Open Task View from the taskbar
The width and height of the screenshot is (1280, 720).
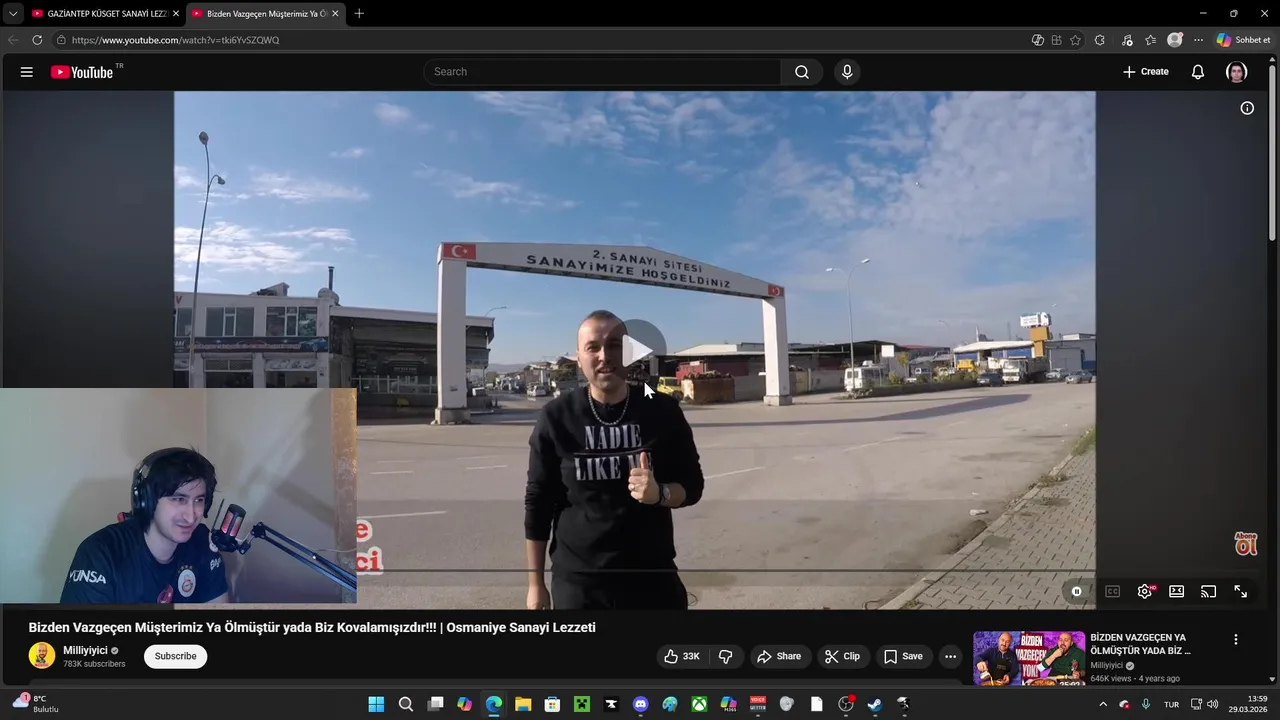point(435,704)
